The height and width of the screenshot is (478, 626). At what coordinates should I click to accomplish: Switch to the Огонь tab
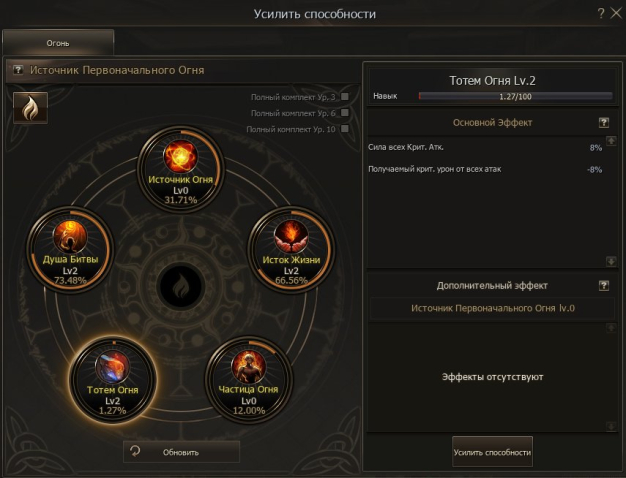pyautogui.click(x=58, y=43)
